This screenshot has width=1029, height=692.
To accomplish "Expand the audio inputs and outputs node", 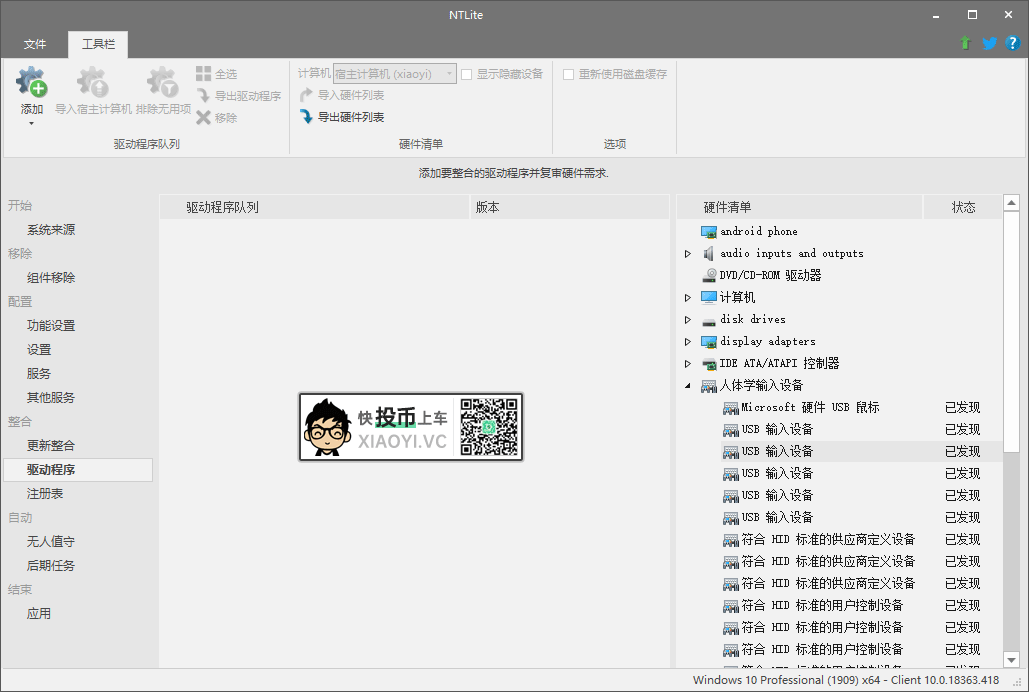I will 688,254.
